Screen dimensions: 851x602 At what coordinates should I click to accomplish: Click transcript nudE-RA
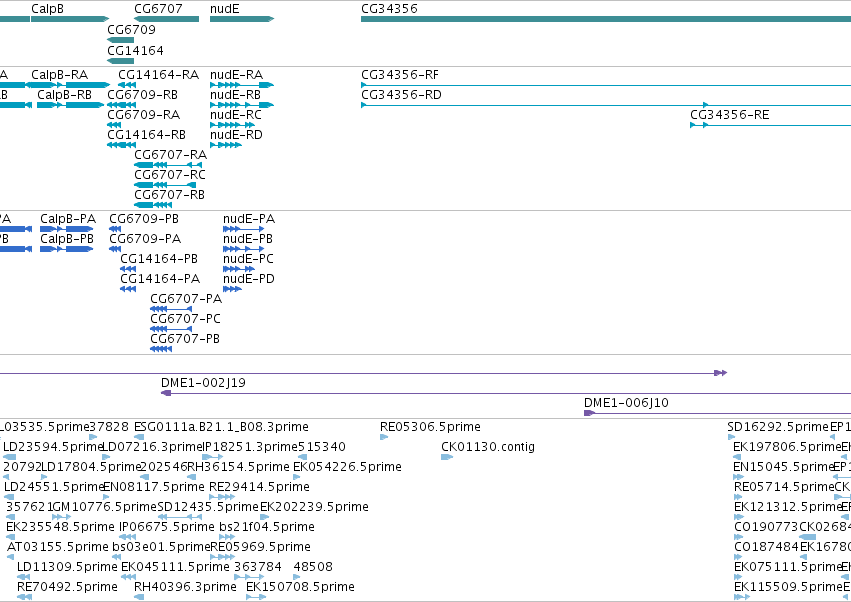pyautogui.click(x=237, y=74)
